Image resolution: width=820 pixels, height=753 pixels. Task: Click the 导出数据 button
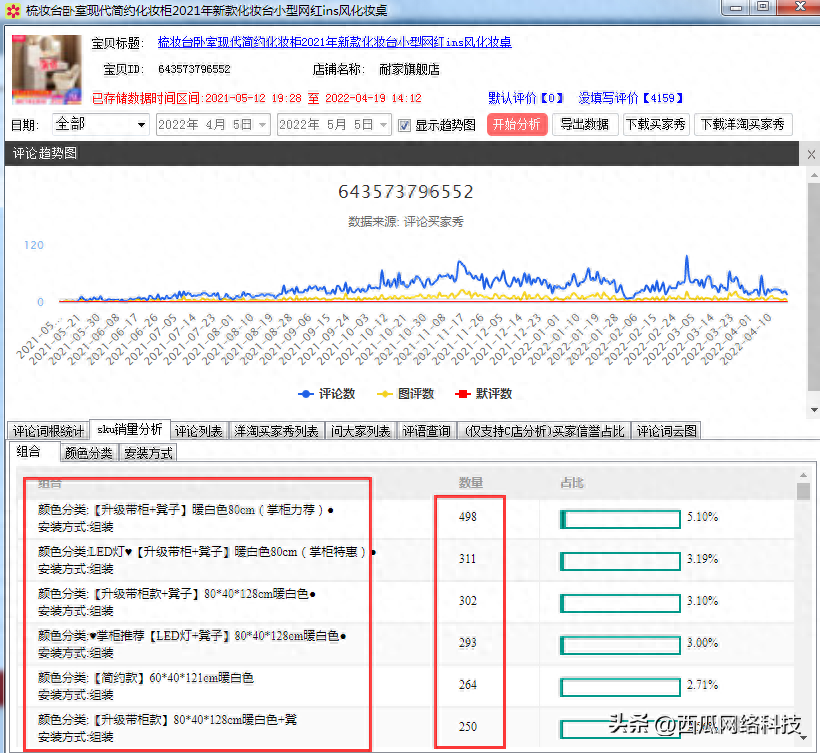tap(584, 125)
